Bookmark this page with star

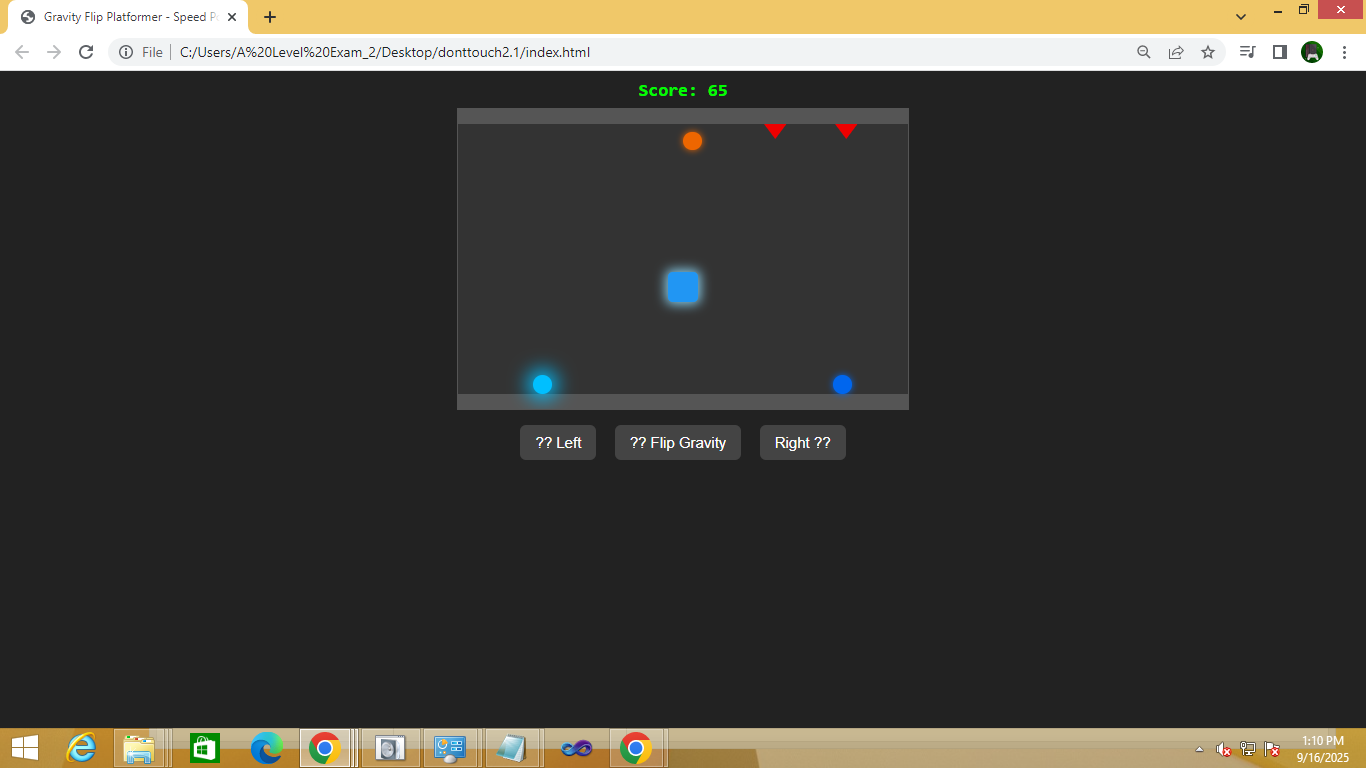click(x=1208, y=52)
